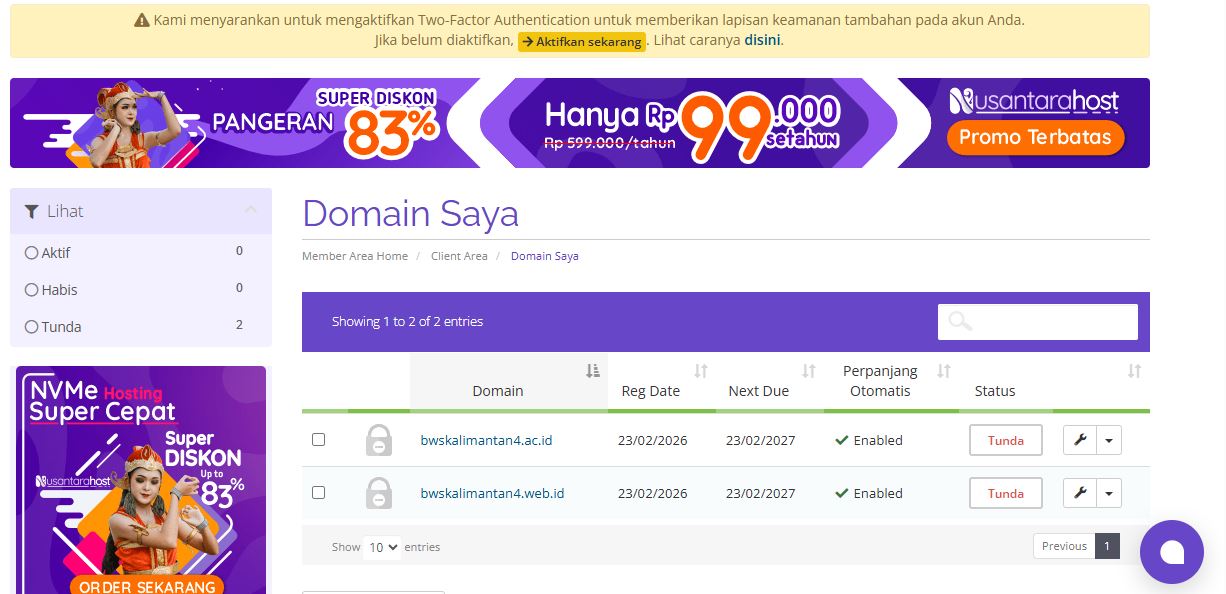Open dropdown arrow for bwskalimantan4.web.id actions

[1109, 493]
